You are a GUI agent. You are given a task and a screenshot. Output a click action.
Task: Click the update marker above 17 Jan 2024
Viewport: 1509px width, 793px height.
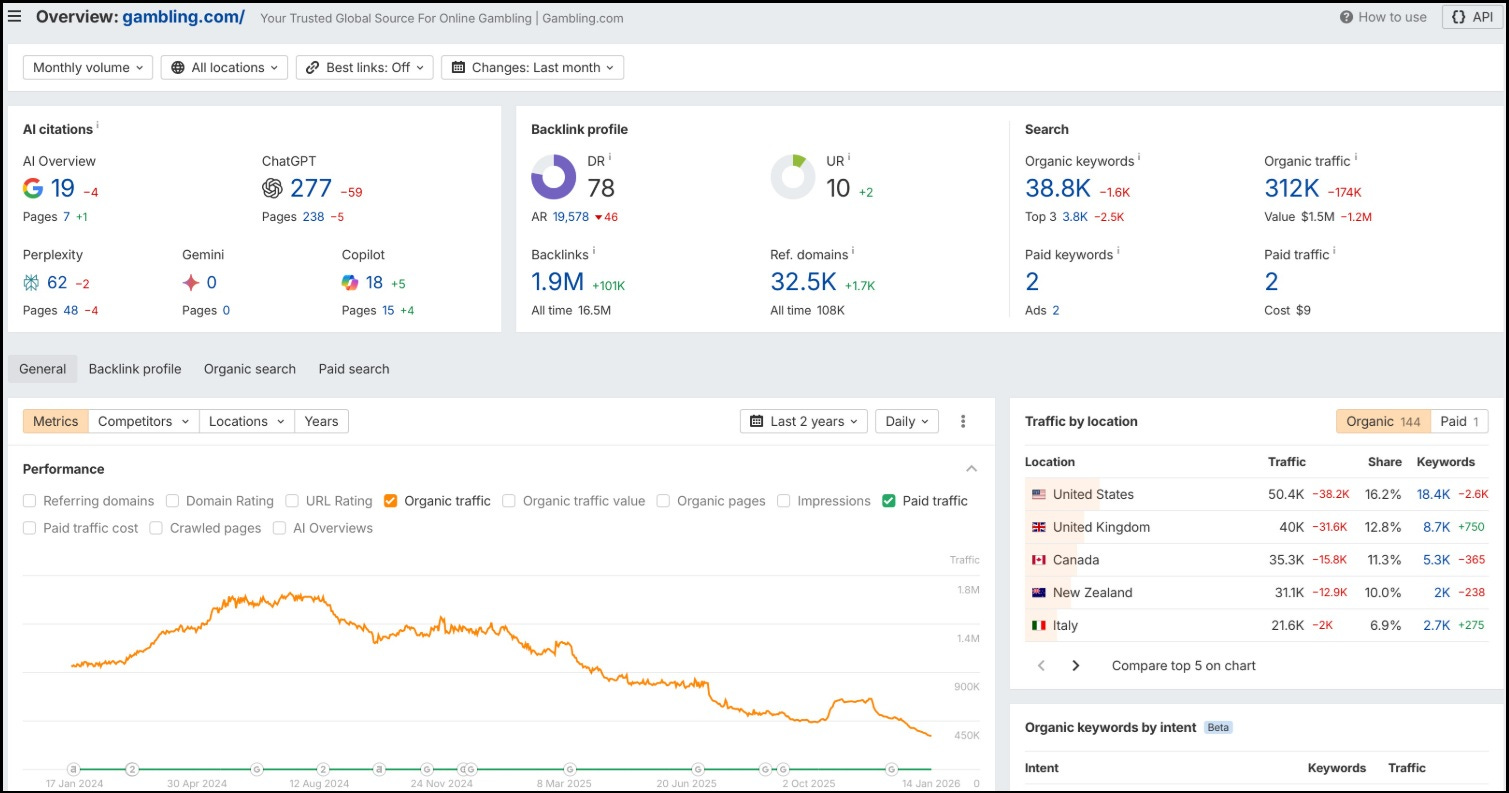point(73,769)
